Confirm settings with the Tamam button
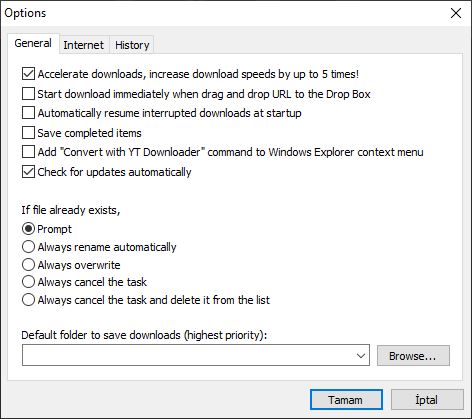 coord(346,399)
